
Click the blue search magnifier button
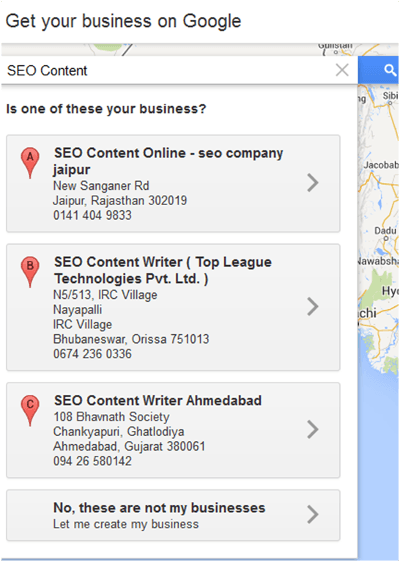pos(378,70)
